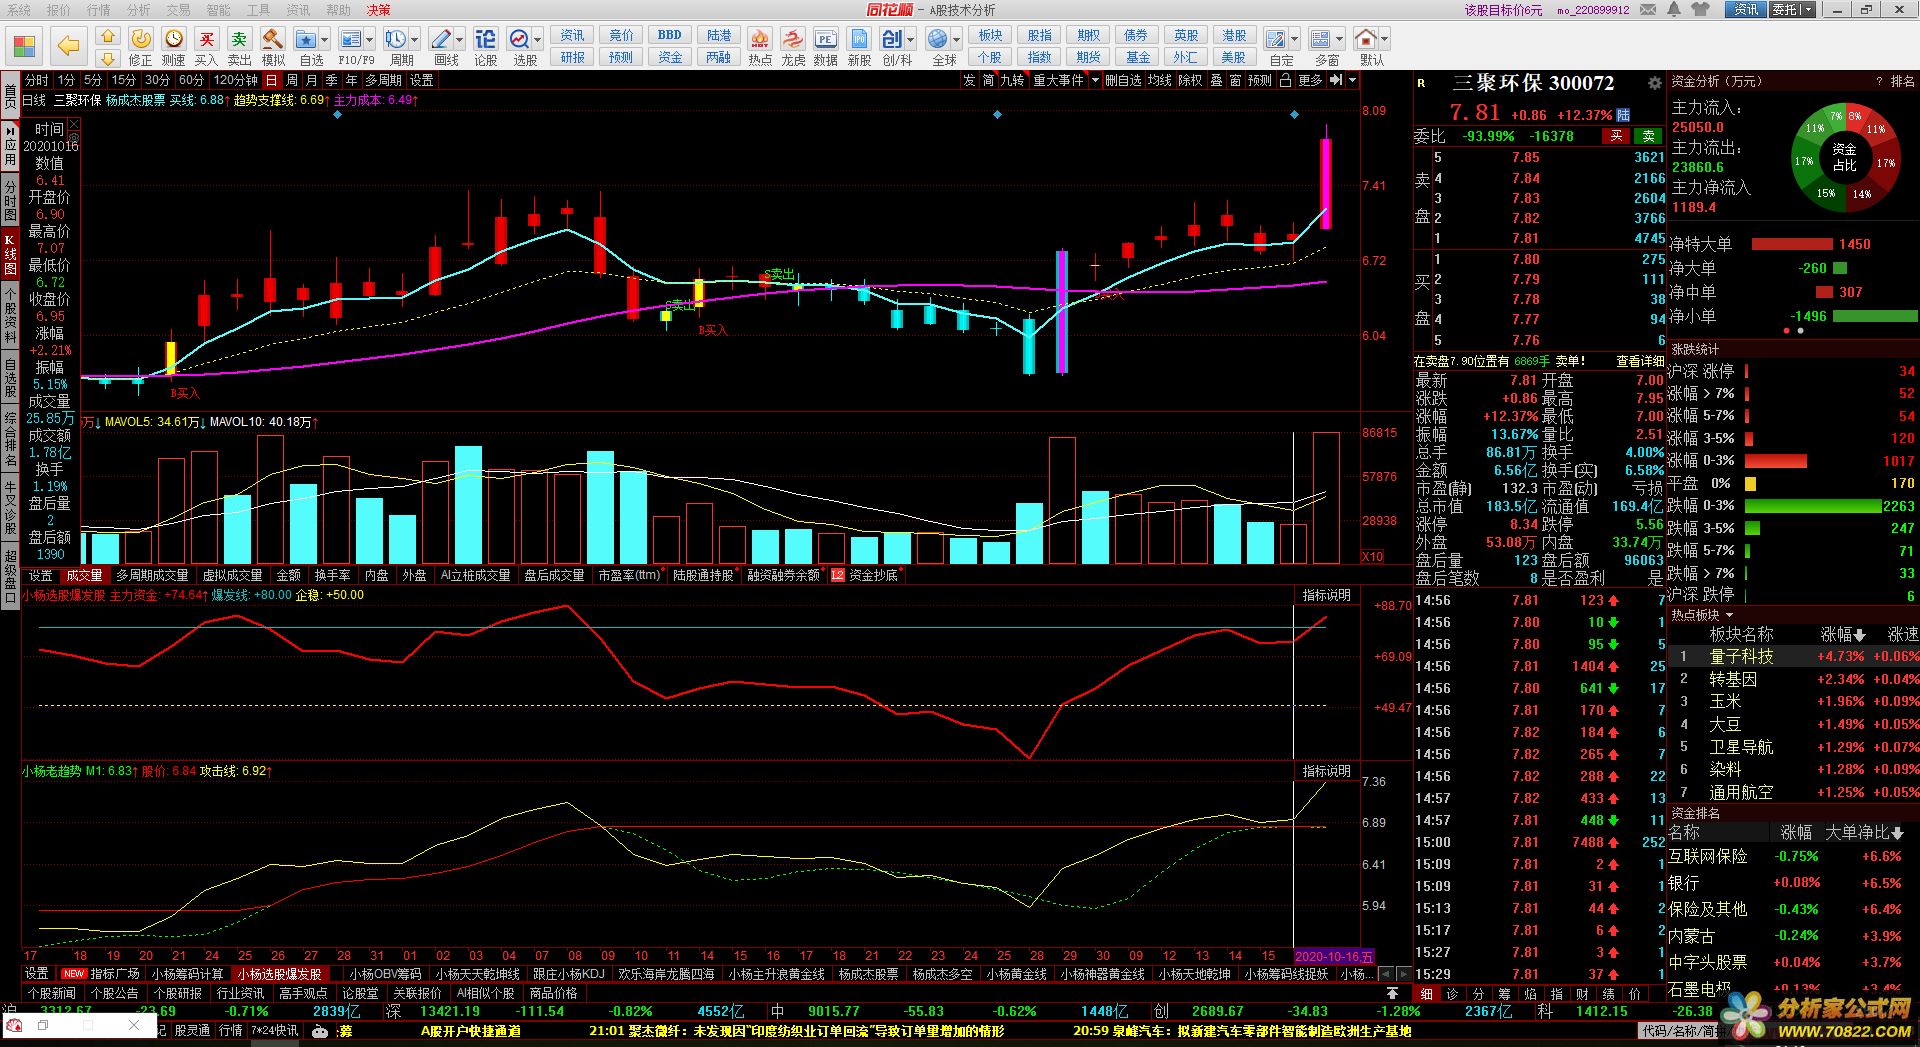Click the yellow back arrow icon
Viewport: 1920px width, 1047px height.
pos(68,46)
